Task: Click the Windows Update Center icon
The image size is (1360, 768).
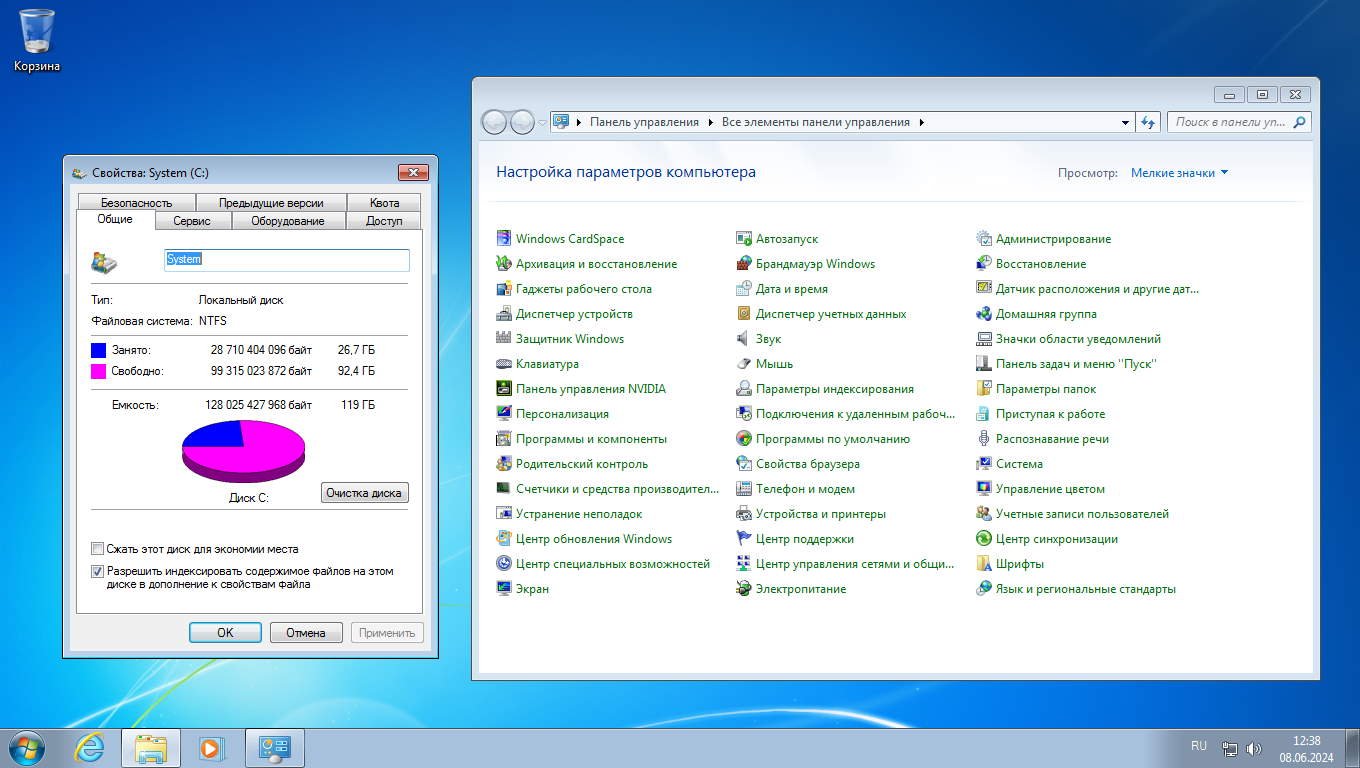Action: tap(504, 539)
